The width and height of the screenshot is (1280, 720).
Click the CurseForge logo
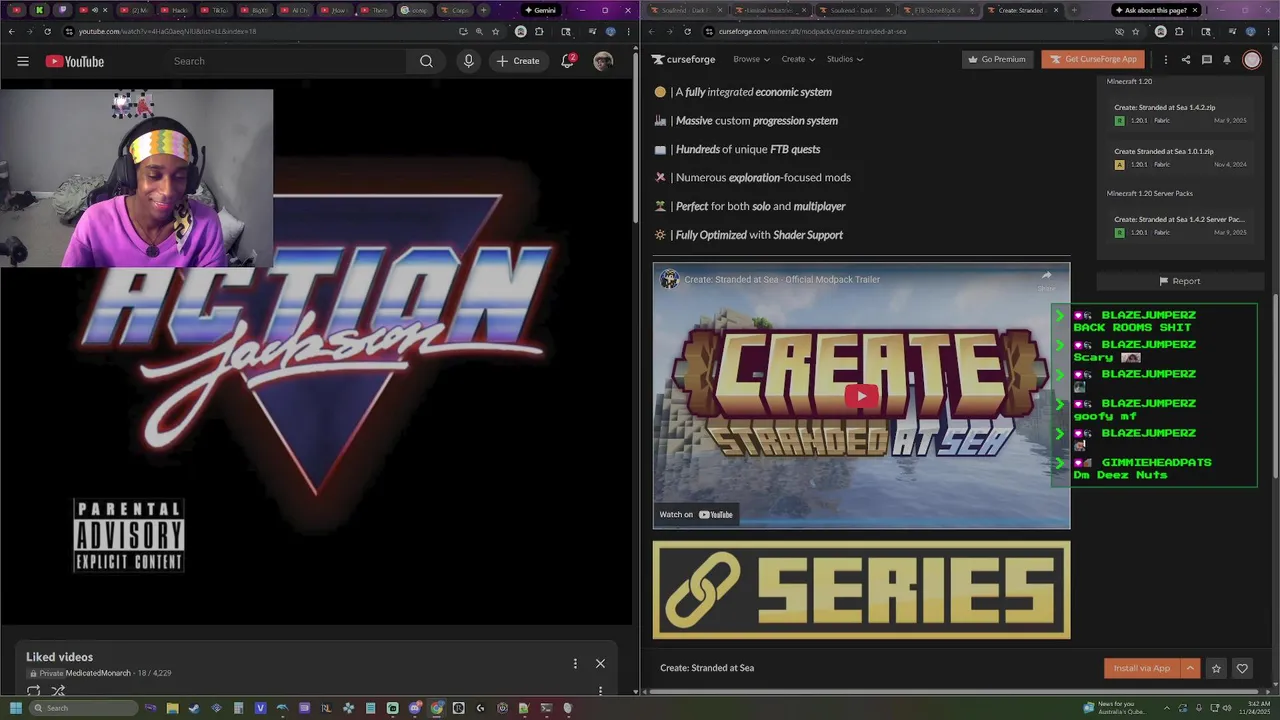click(x=683, y=59)
